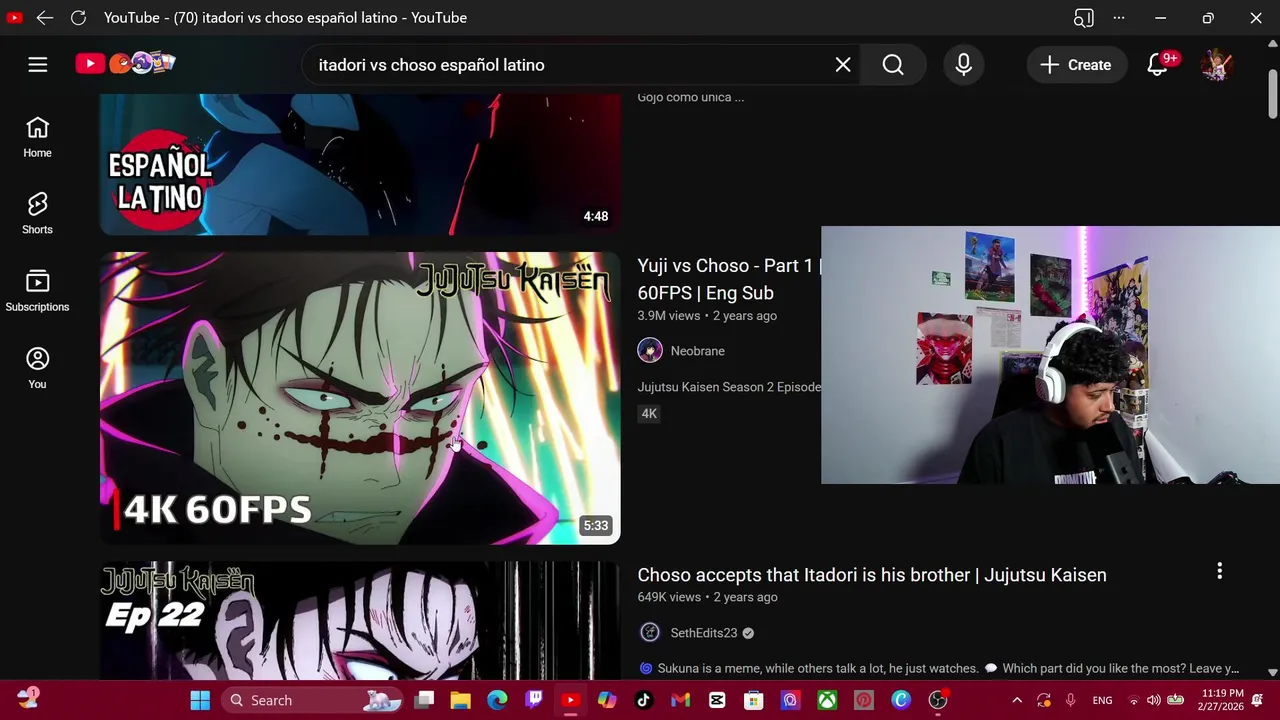
Task: Open Español Latino video thumbnail
Action: pyautogui.click(x=360, y=165)
